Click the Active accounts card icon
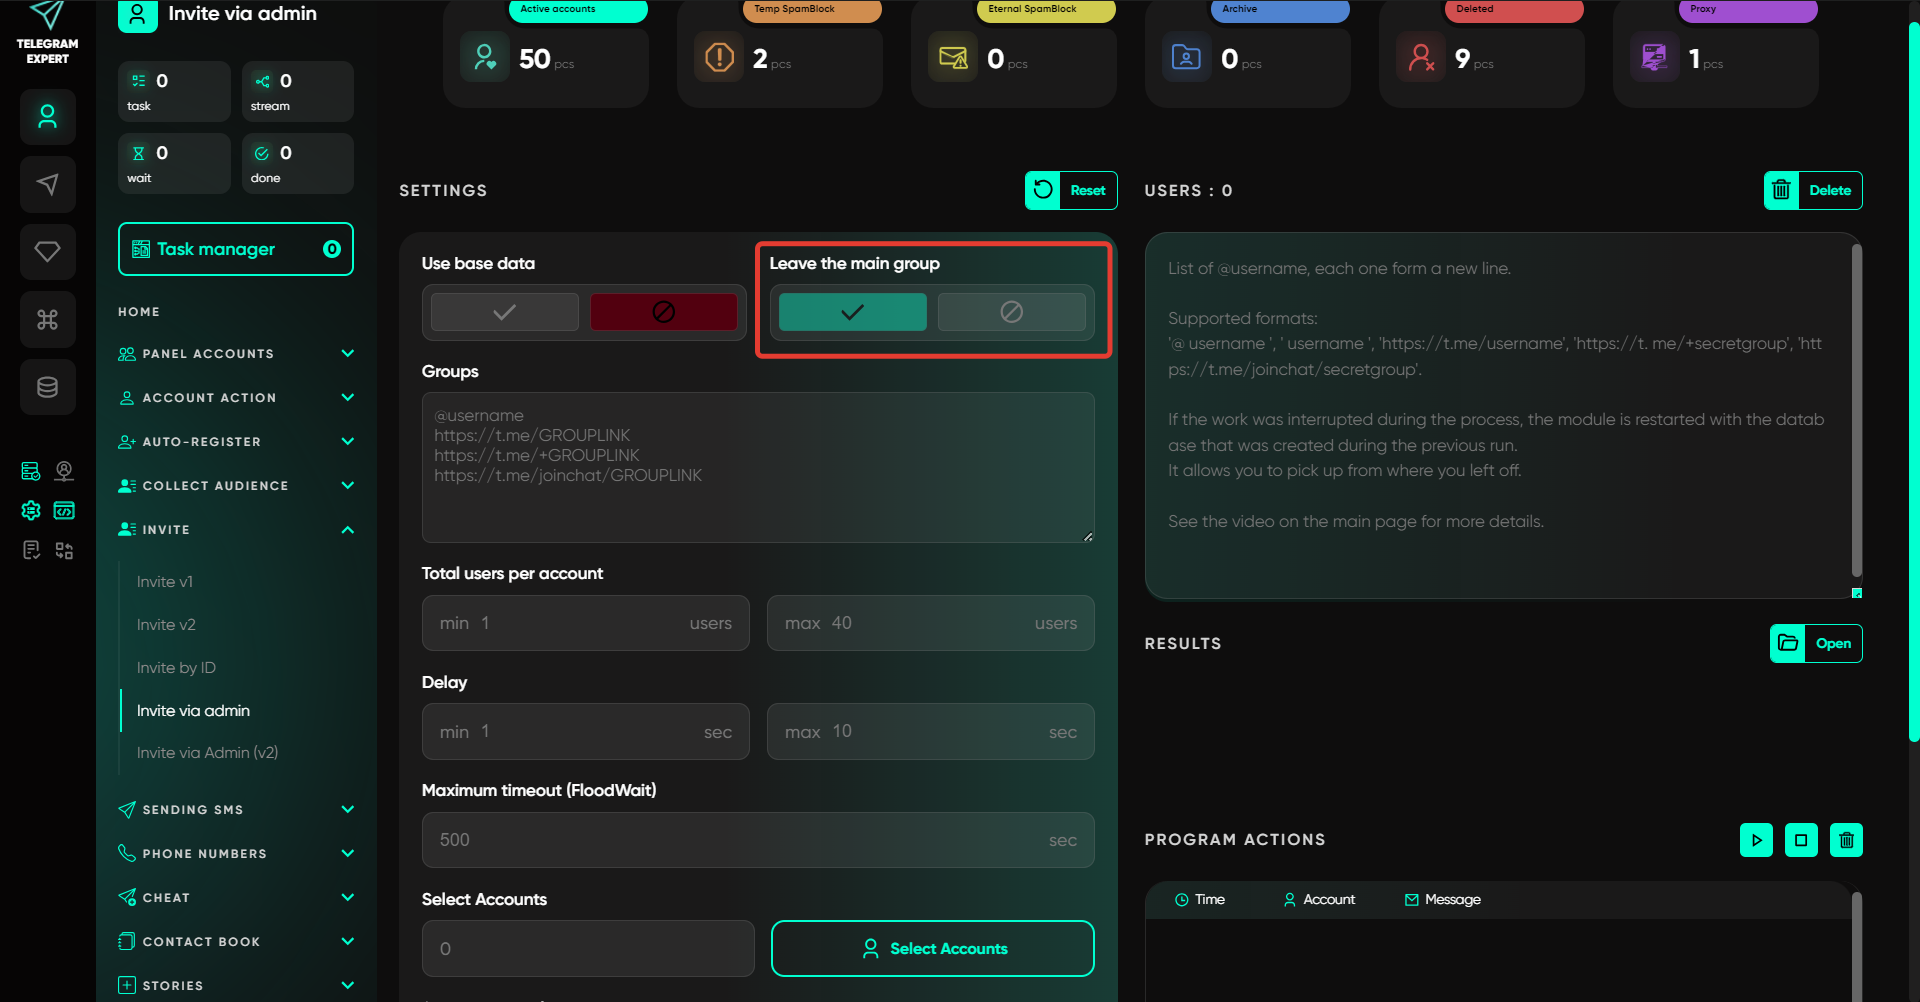 pos(485,58)
